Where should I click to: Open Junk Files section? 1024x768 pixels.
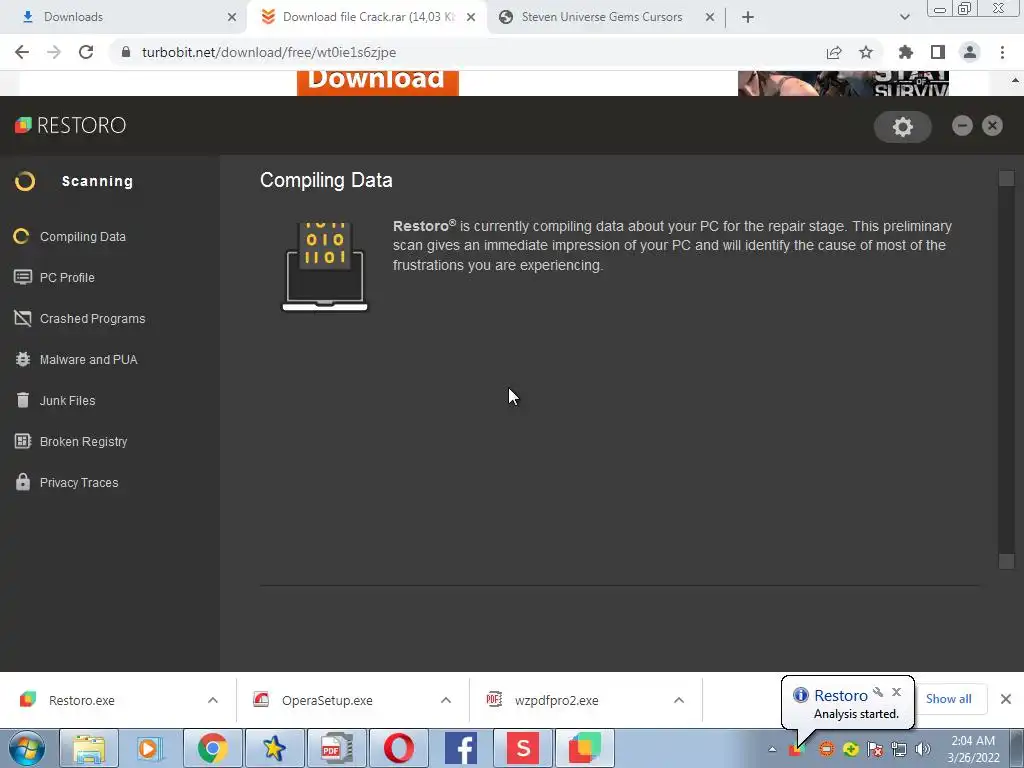[x=54, y=400]
